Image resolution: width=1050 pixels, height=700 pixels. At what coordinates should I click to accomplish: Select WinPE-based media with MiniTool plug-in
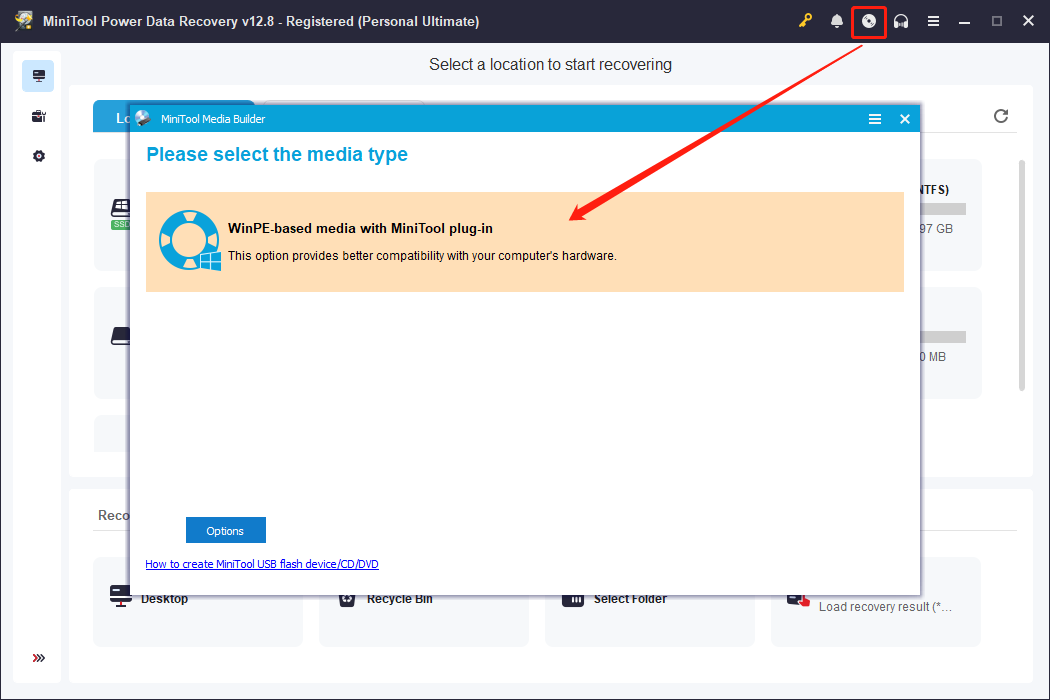click(x=525, y=240)
